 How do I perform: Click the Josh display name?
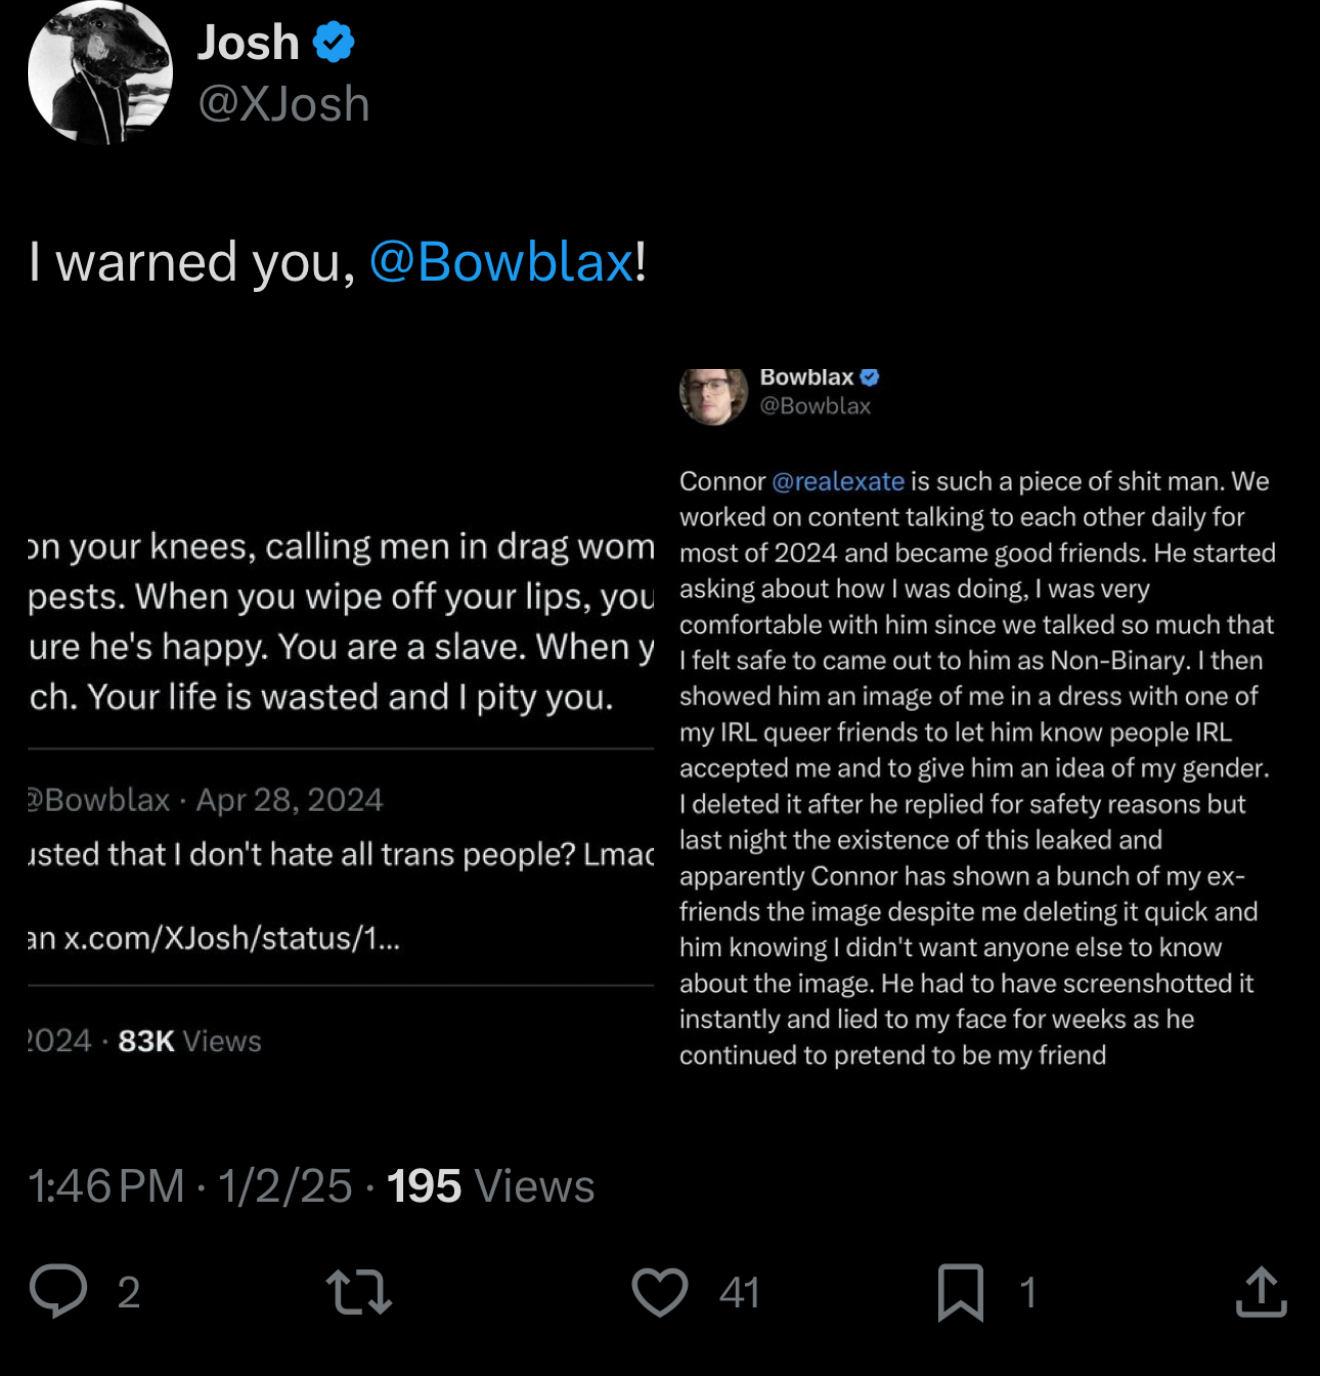click(x=248, y=43)
